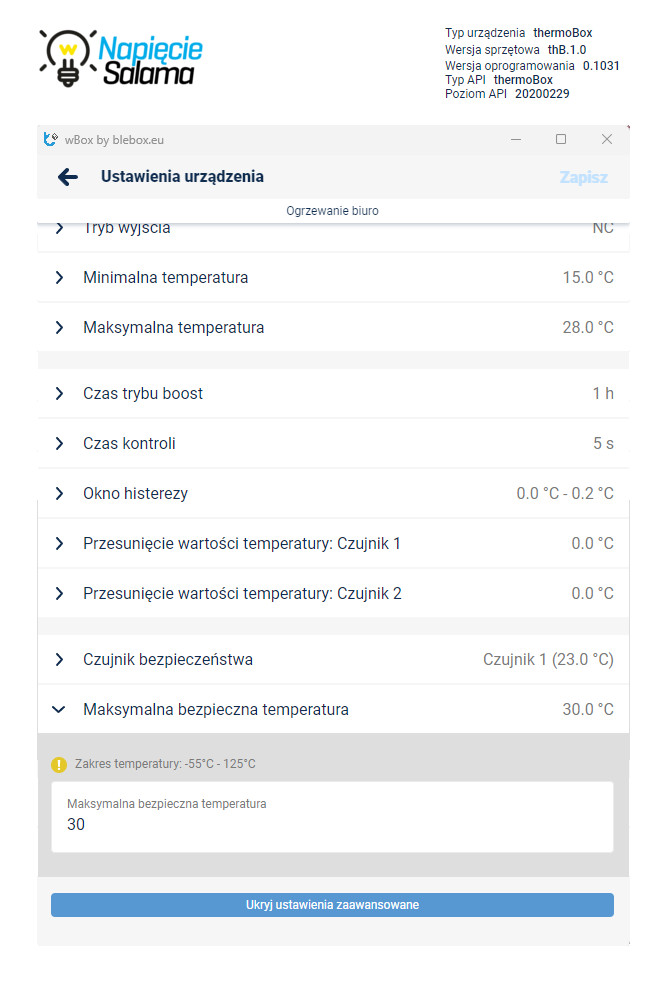Maximize the wBox window

561,139
